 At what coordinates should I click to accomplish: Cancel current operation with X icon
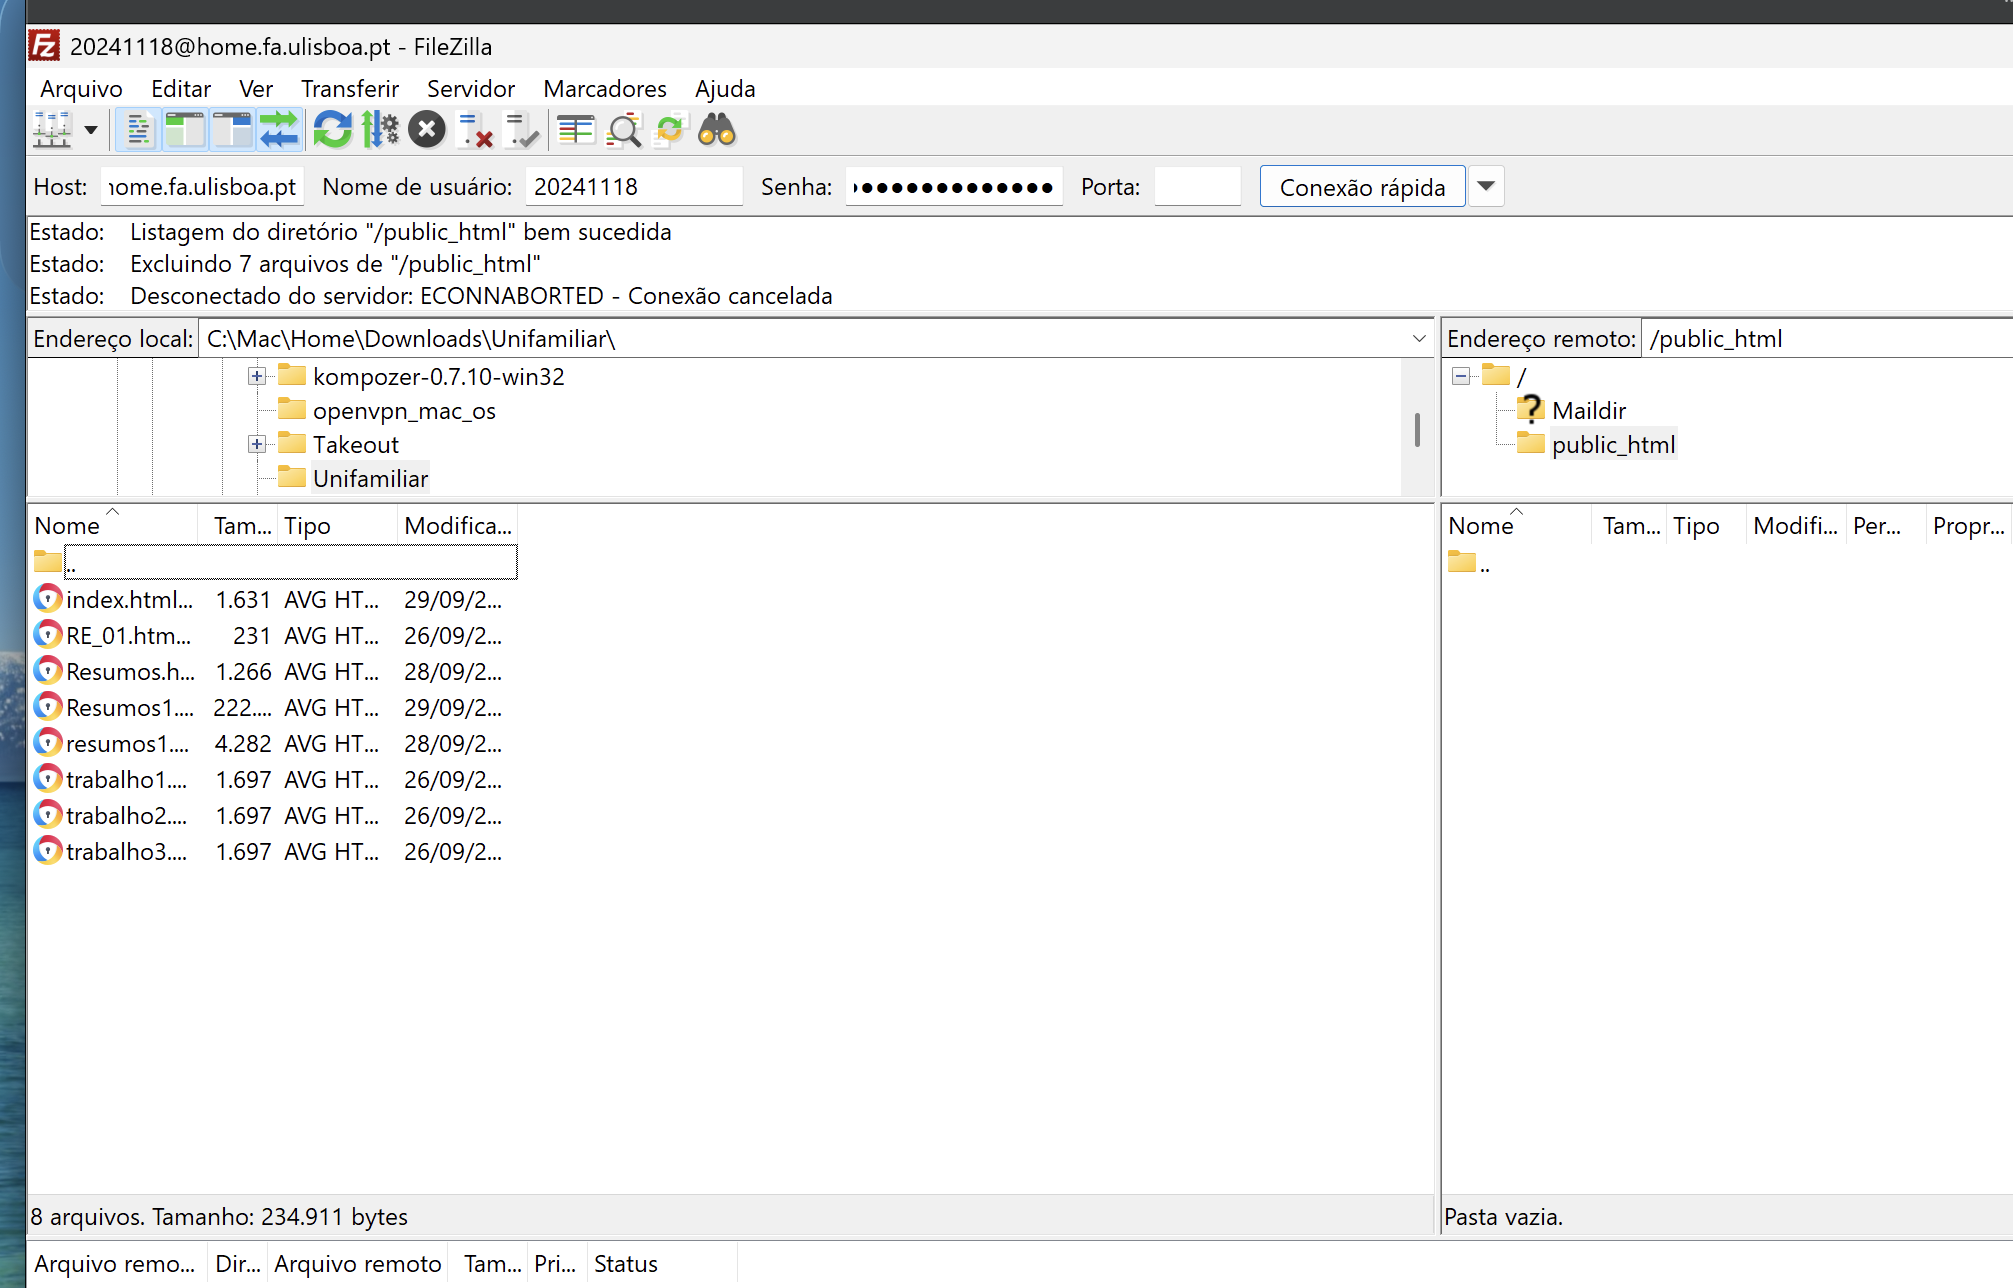coord(427,130)
